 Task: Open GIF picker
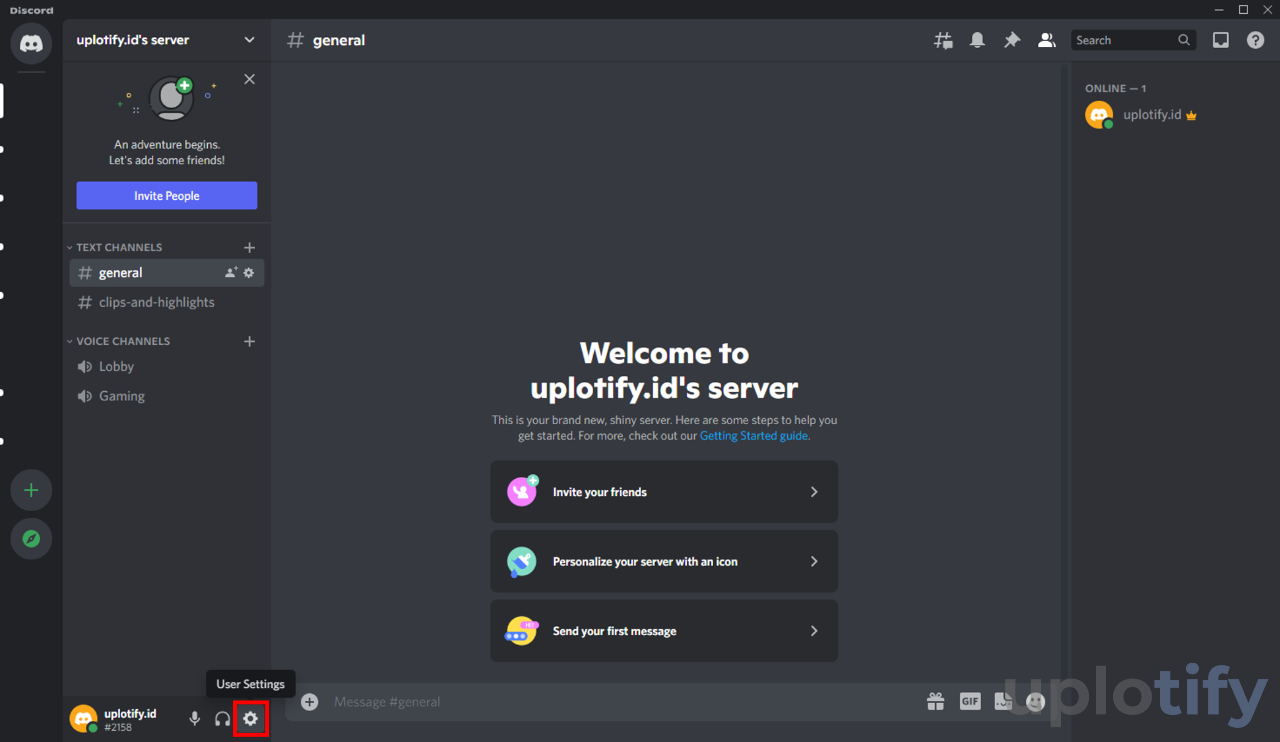(970, 702)
